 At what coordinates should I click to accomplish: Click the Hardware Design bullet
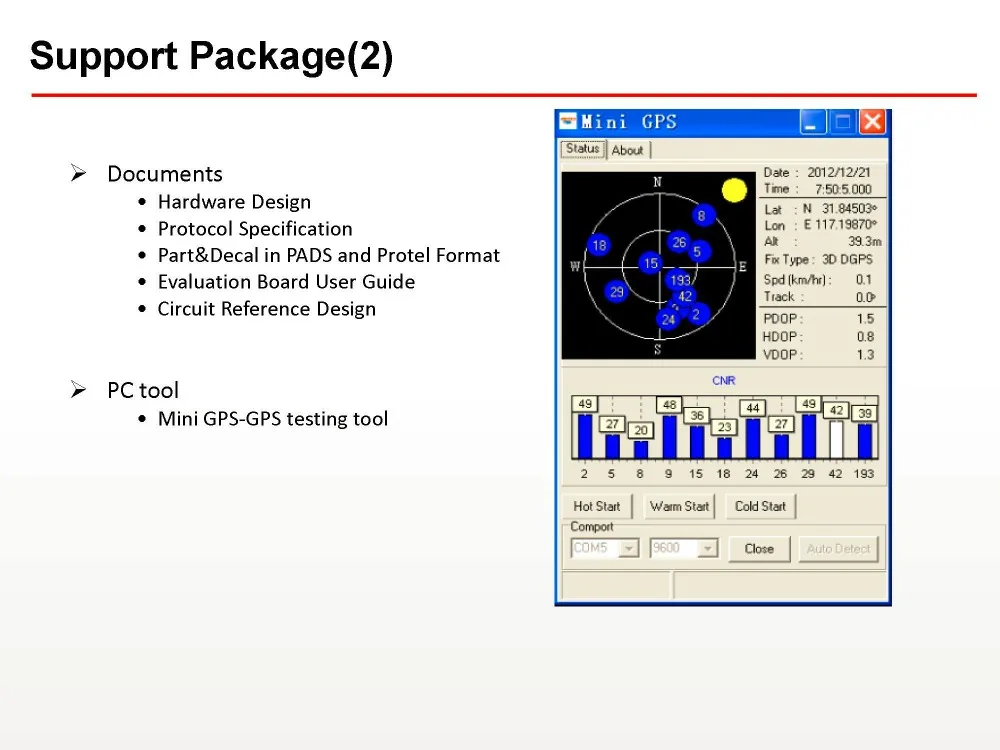[x=234, y=202]
